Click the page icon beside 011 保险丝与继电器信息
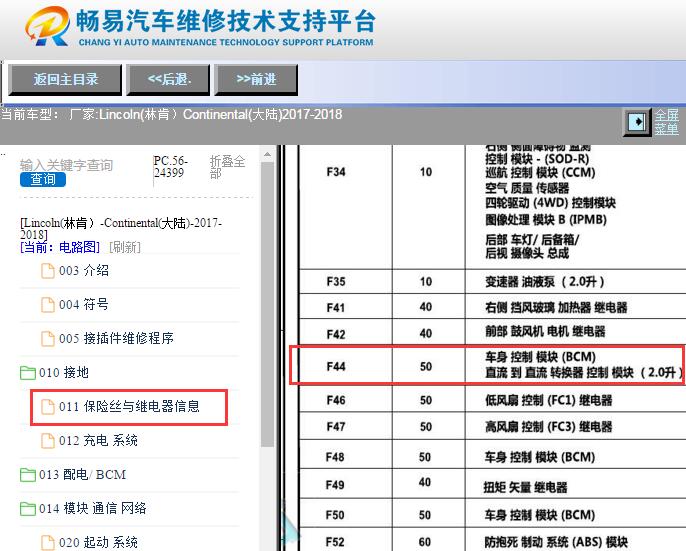Screen dimensions: 686x551 click(48, 407)
